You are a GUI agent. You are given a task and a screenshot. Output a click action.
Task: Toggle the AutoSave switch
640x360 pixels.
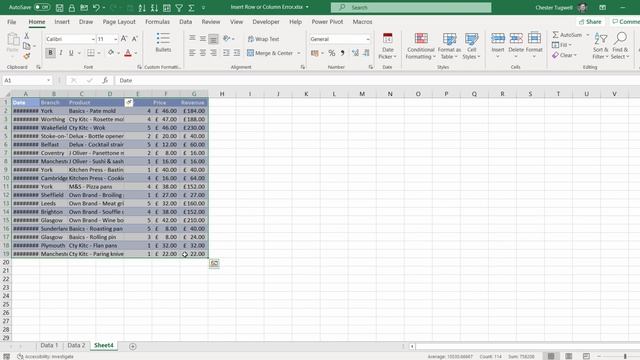[42, 7]
